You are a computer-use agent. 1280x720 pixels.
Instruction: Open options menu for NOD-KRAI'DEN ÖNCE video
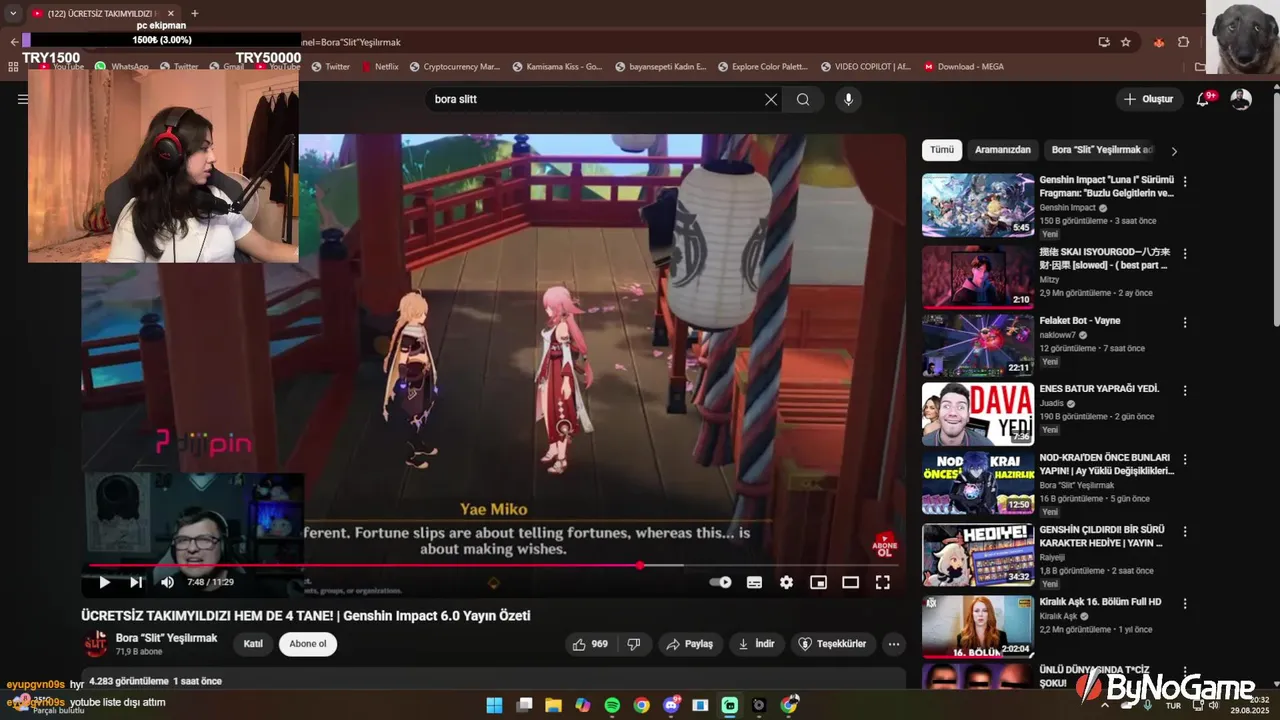[x=1185, y=460]
